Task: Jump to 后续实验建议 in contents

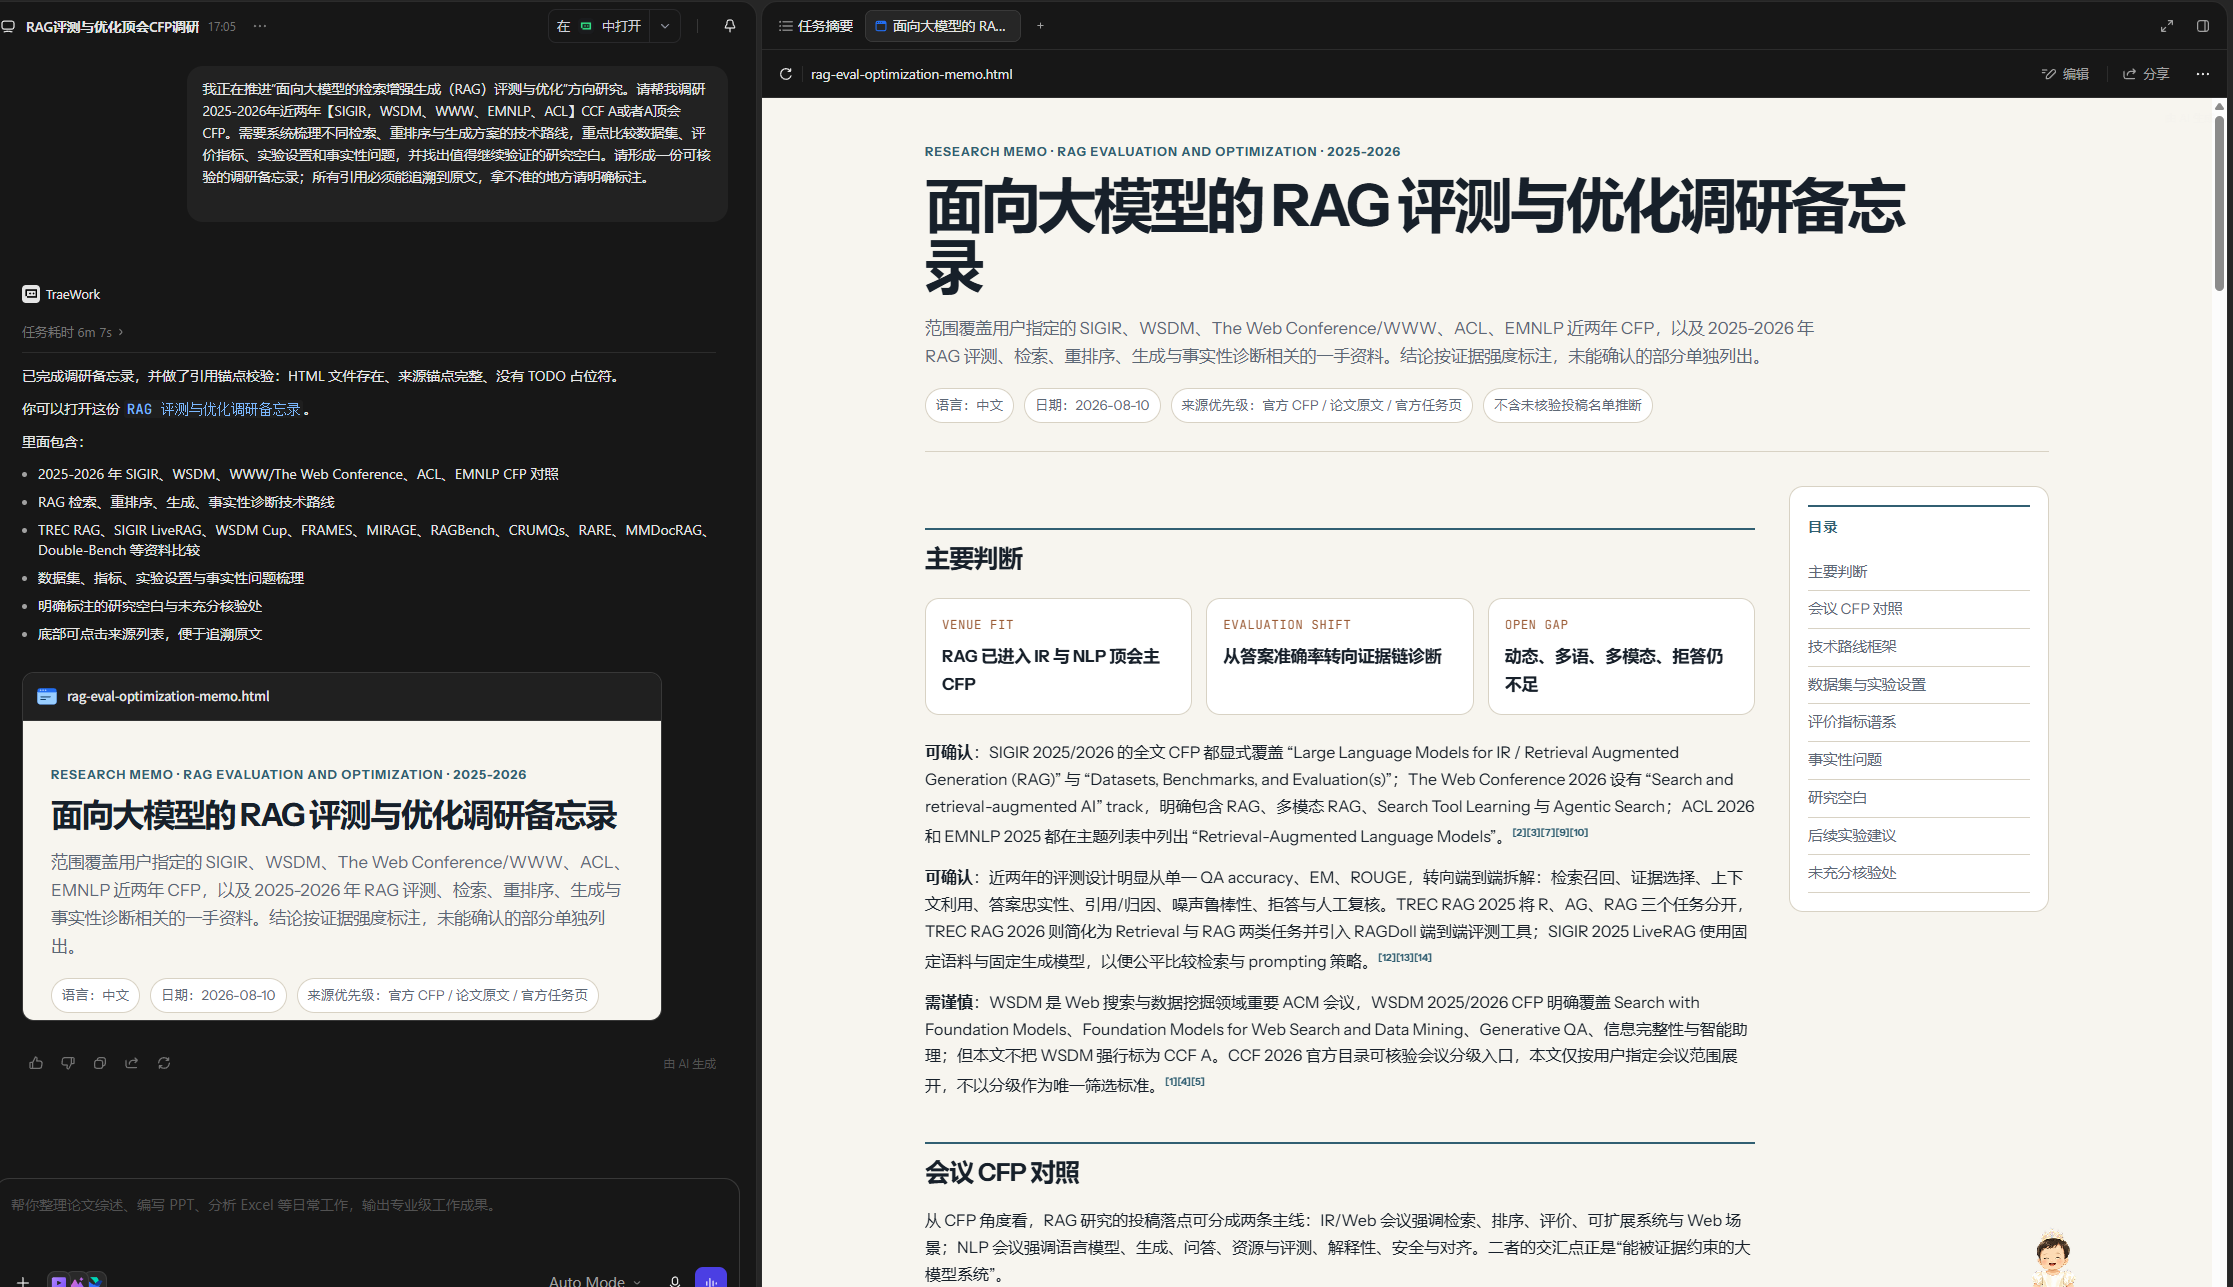Action: pos(1852,836)
